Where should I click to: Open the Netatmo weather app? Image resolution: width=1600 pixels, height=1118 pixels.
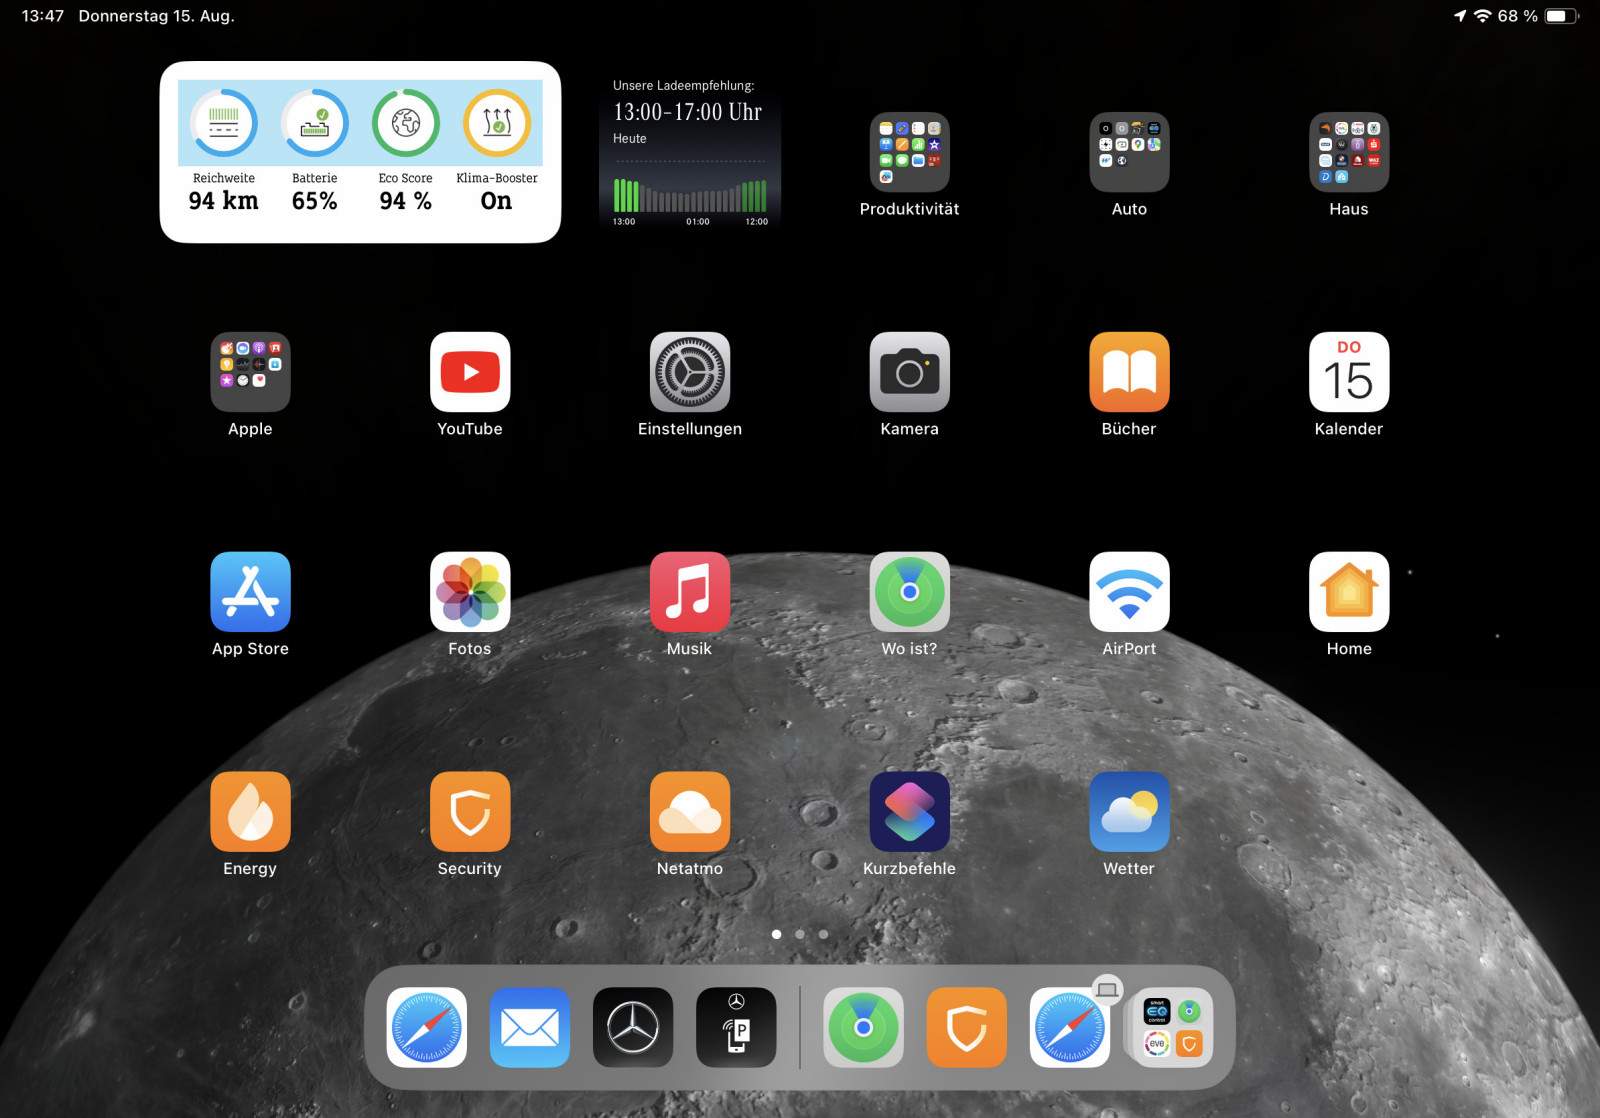pos(690,812)
